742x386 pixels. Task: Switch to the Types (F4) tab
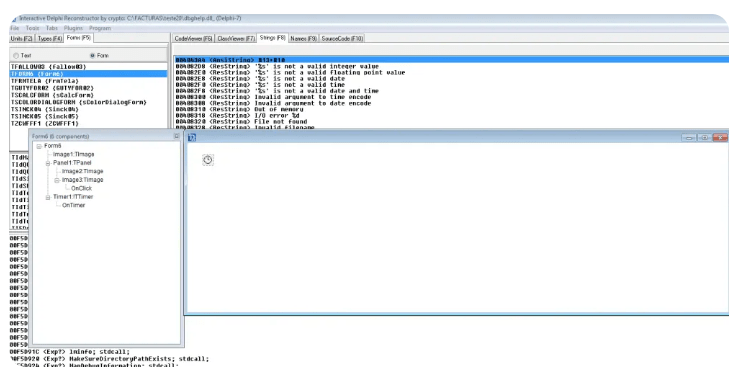point(50,39)
